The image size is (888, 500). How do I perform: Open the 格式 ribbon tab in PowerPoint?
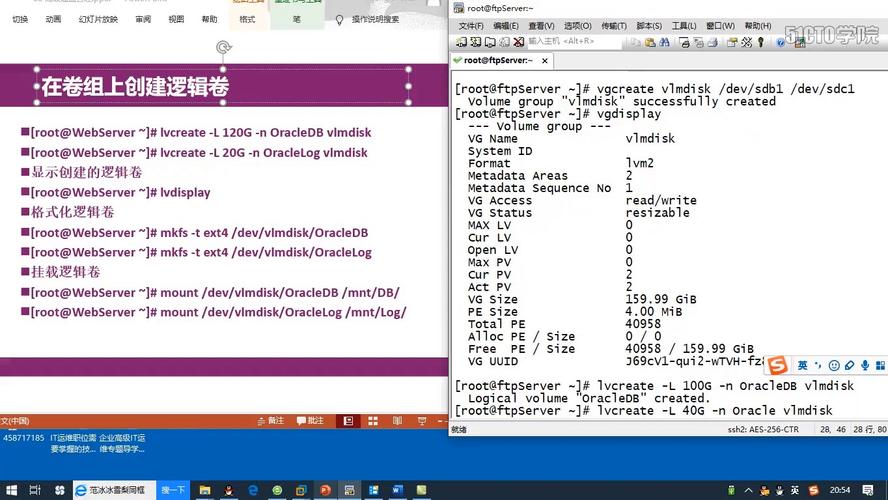tap(247, 19)
